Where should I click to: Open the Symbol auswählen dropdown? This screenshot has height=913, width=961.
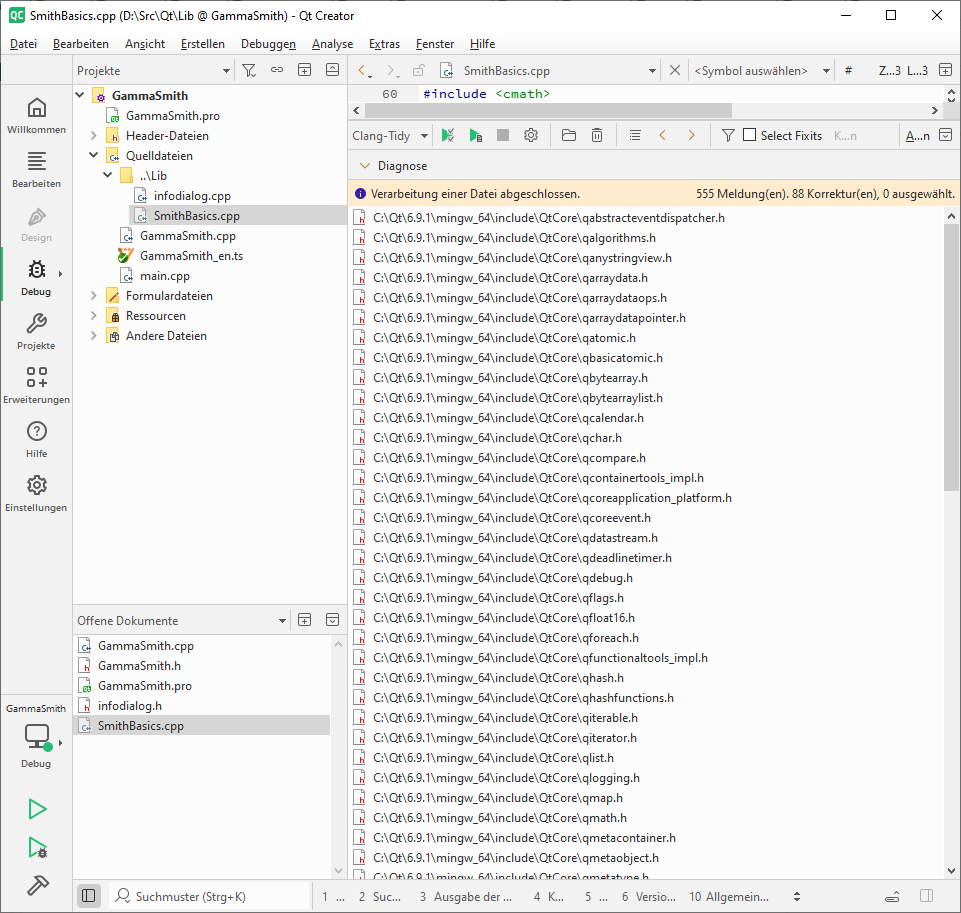(x=762, y=70)
